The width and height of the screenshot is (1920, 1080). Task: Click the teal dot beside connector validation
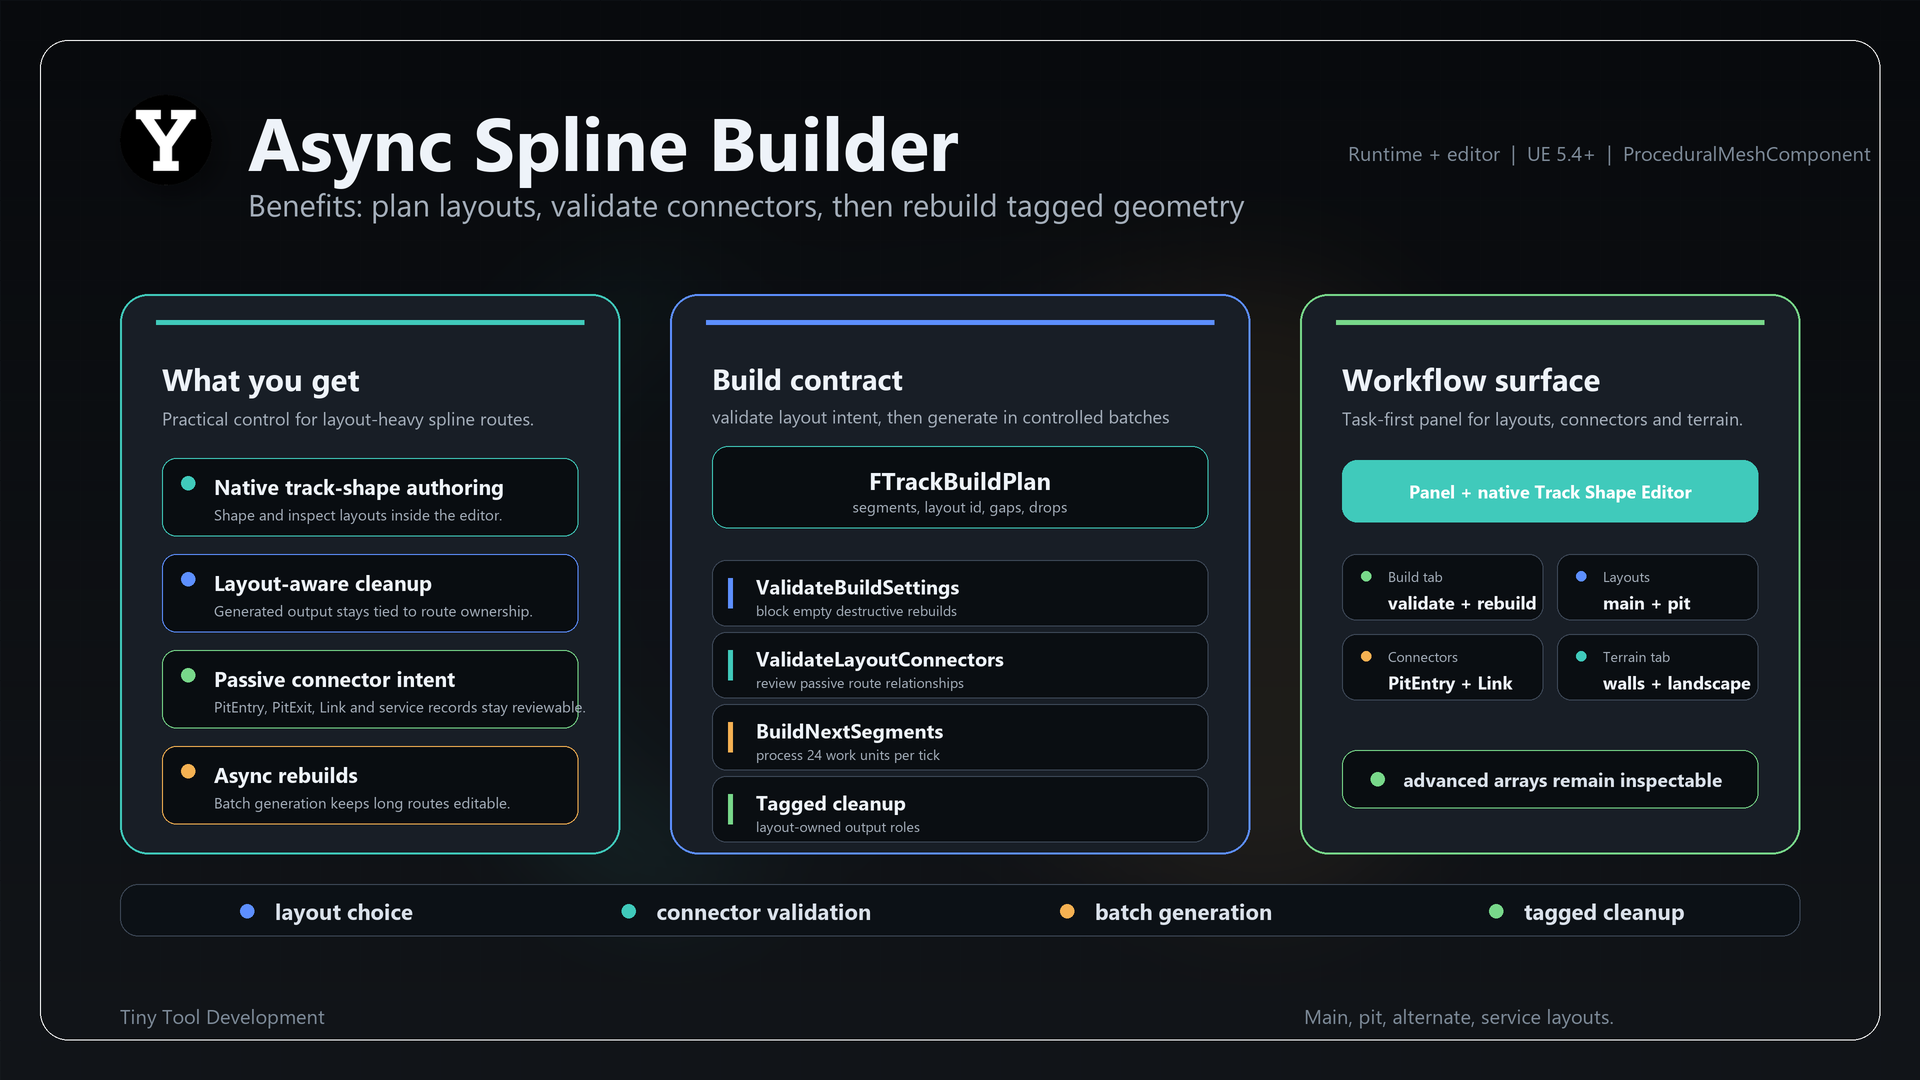click(x=629, y=912)
